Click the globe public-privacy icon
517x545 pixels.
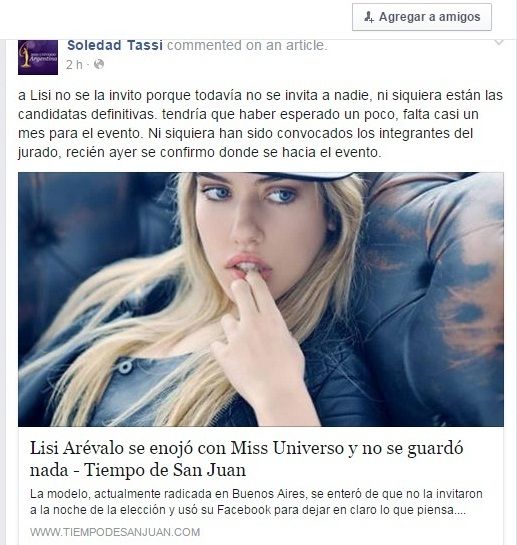pos(99,64)
